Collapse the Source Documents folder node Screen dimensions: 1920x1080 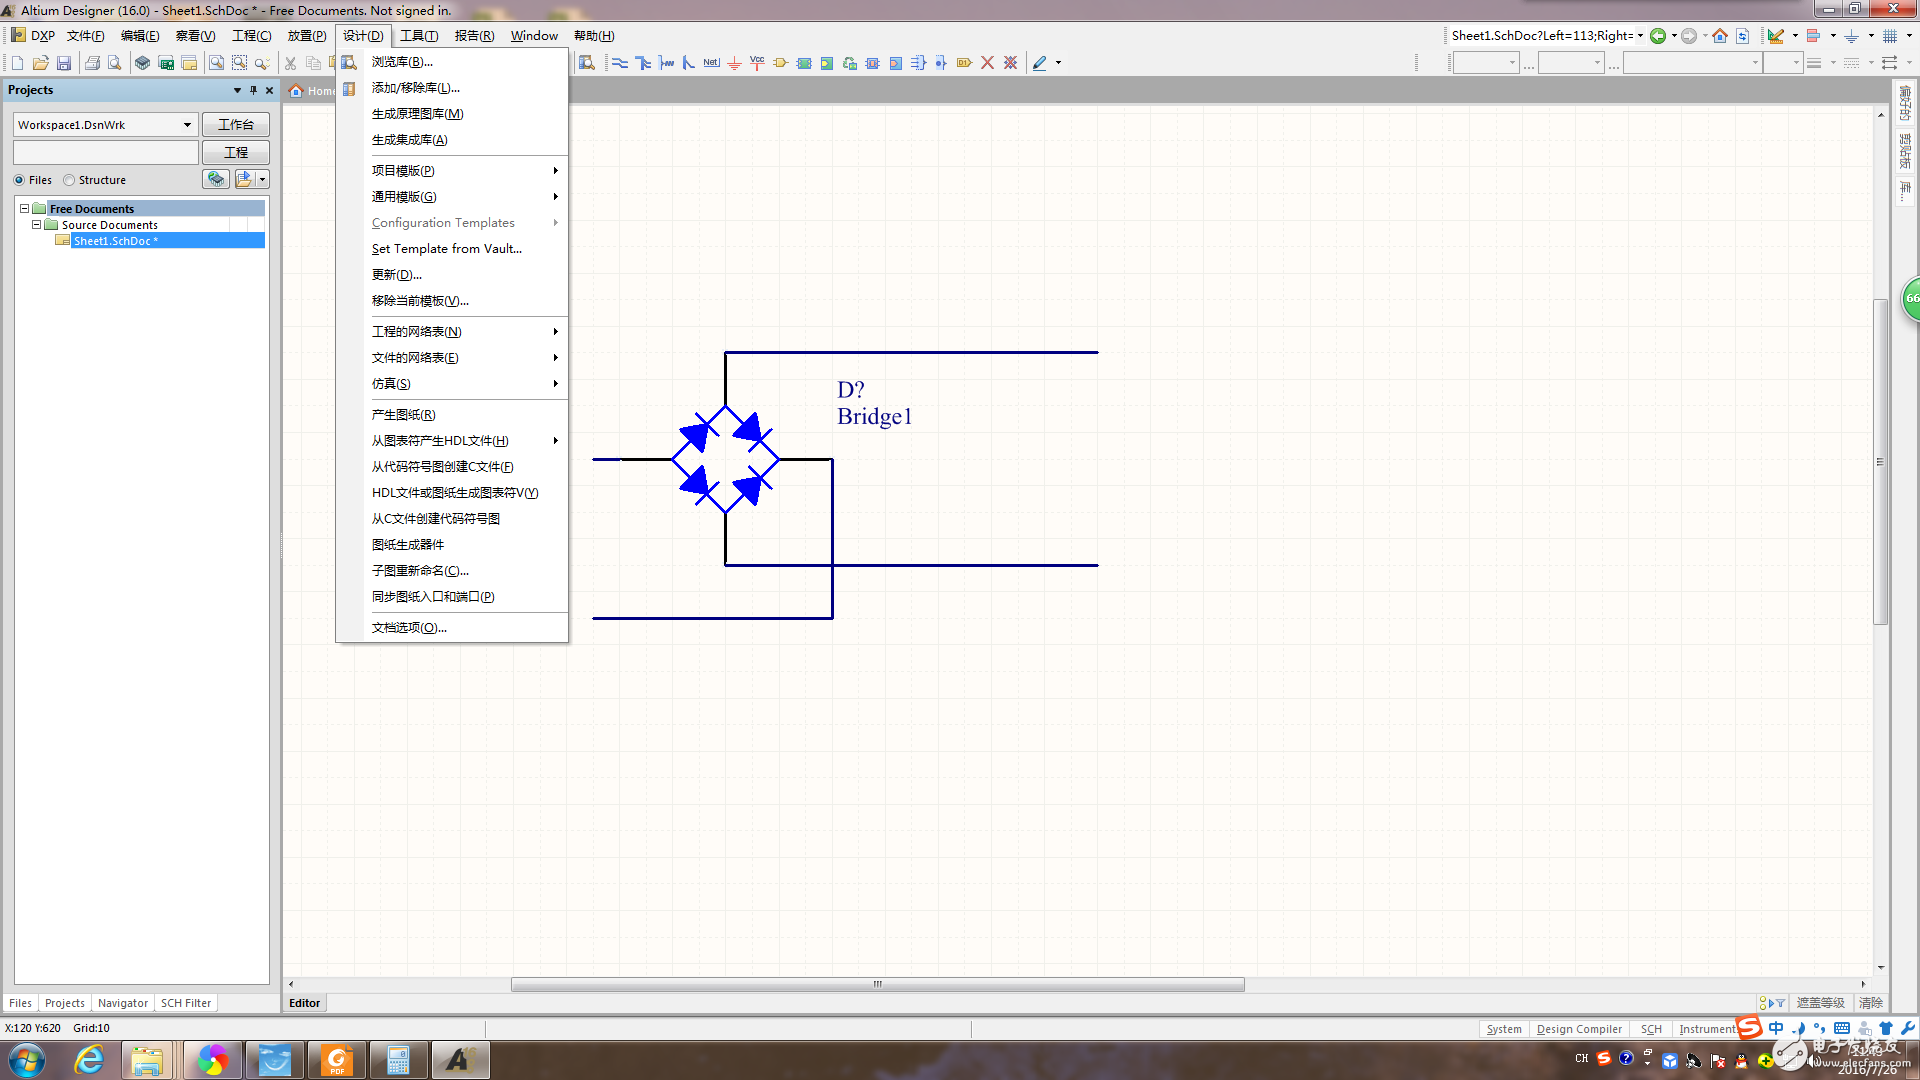[x=37, y=225]
